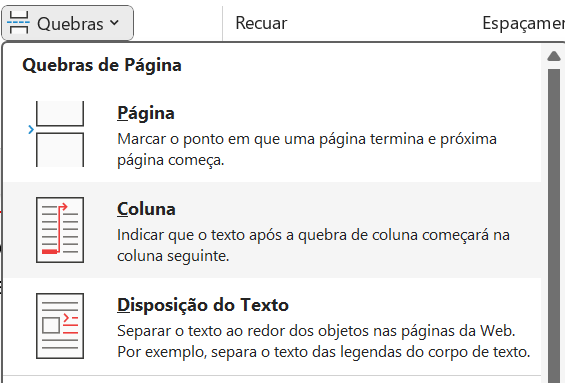
Task: Collapse the Quebras dropdown via its chevron arrow
Action: (x=114, y=23)
